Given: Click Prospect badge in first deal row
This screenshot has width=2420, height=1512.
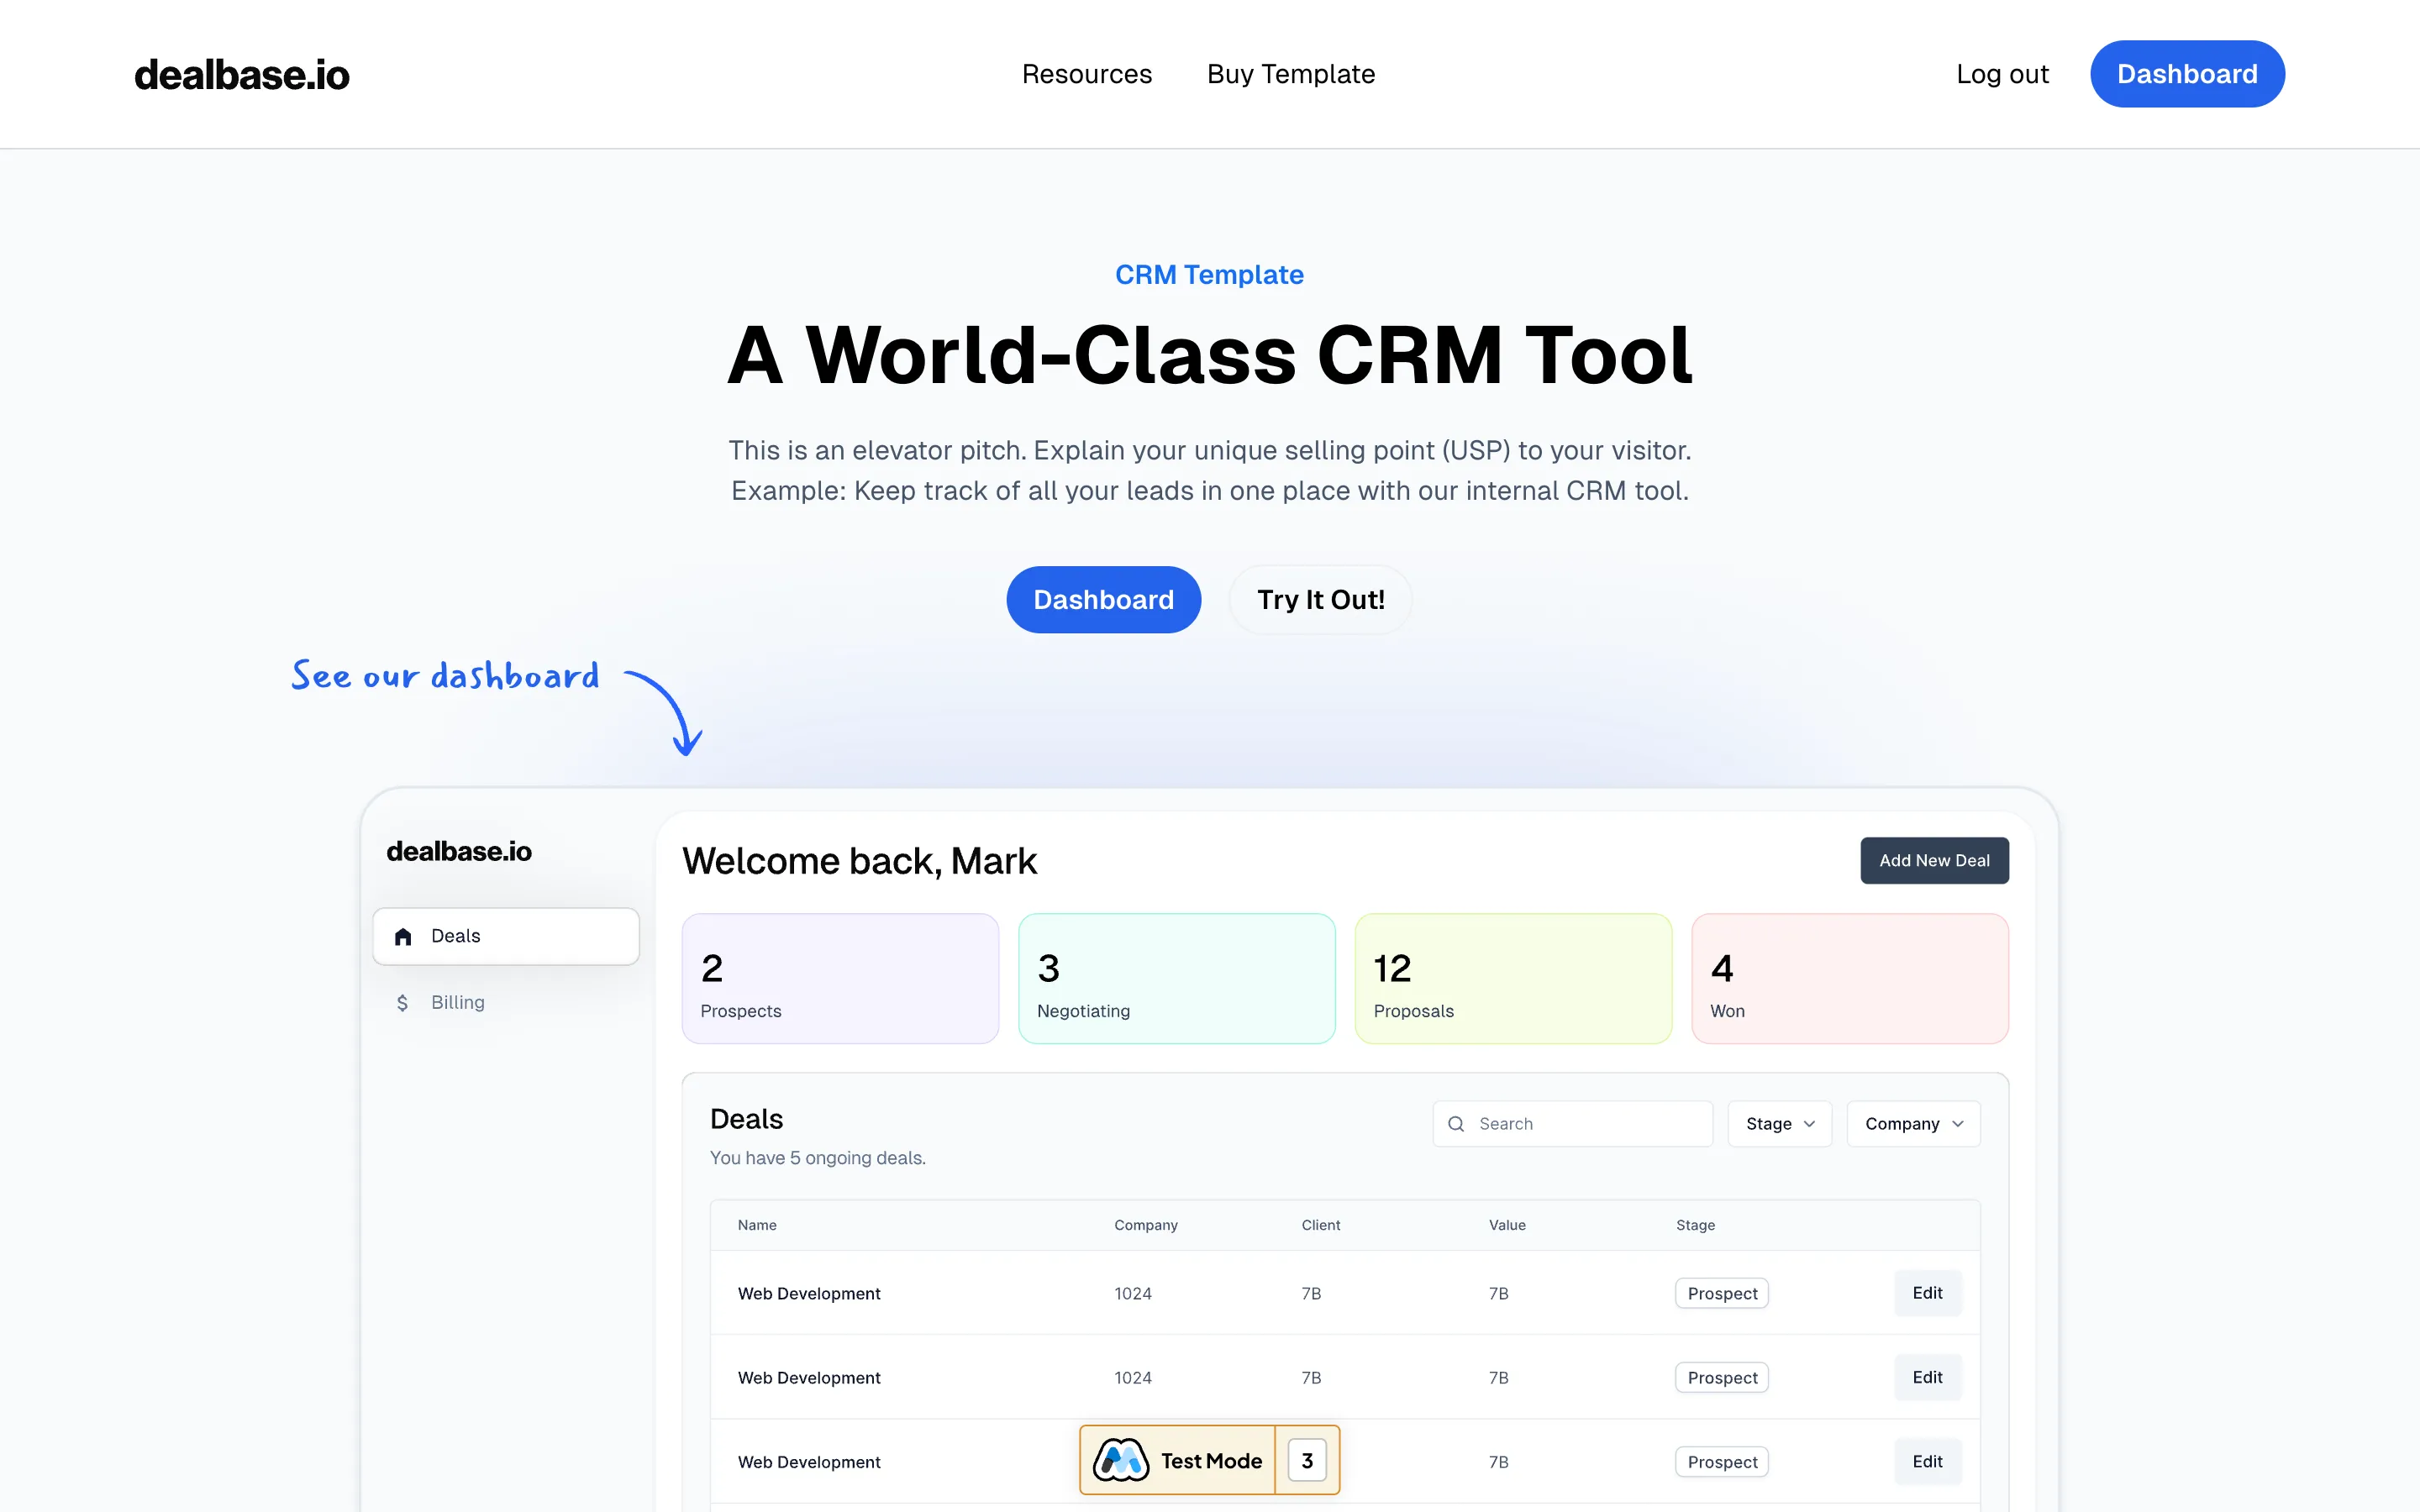Looking at the screenshot, I should tap(1722, 1293).
